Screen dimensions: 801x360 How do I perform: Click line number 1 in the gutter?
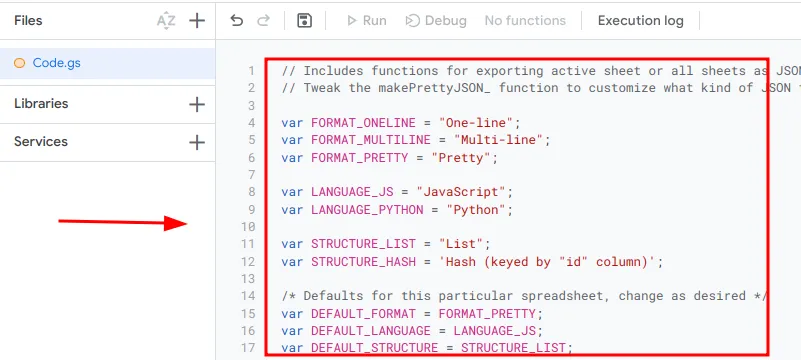pos(251,70)
